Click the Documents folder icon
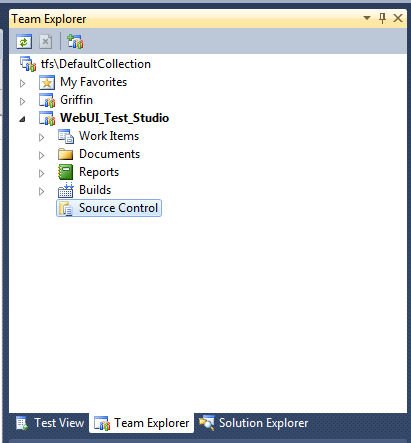Viewport: 411px width, 443px height. pyautogui.click(x=65, y=154)
